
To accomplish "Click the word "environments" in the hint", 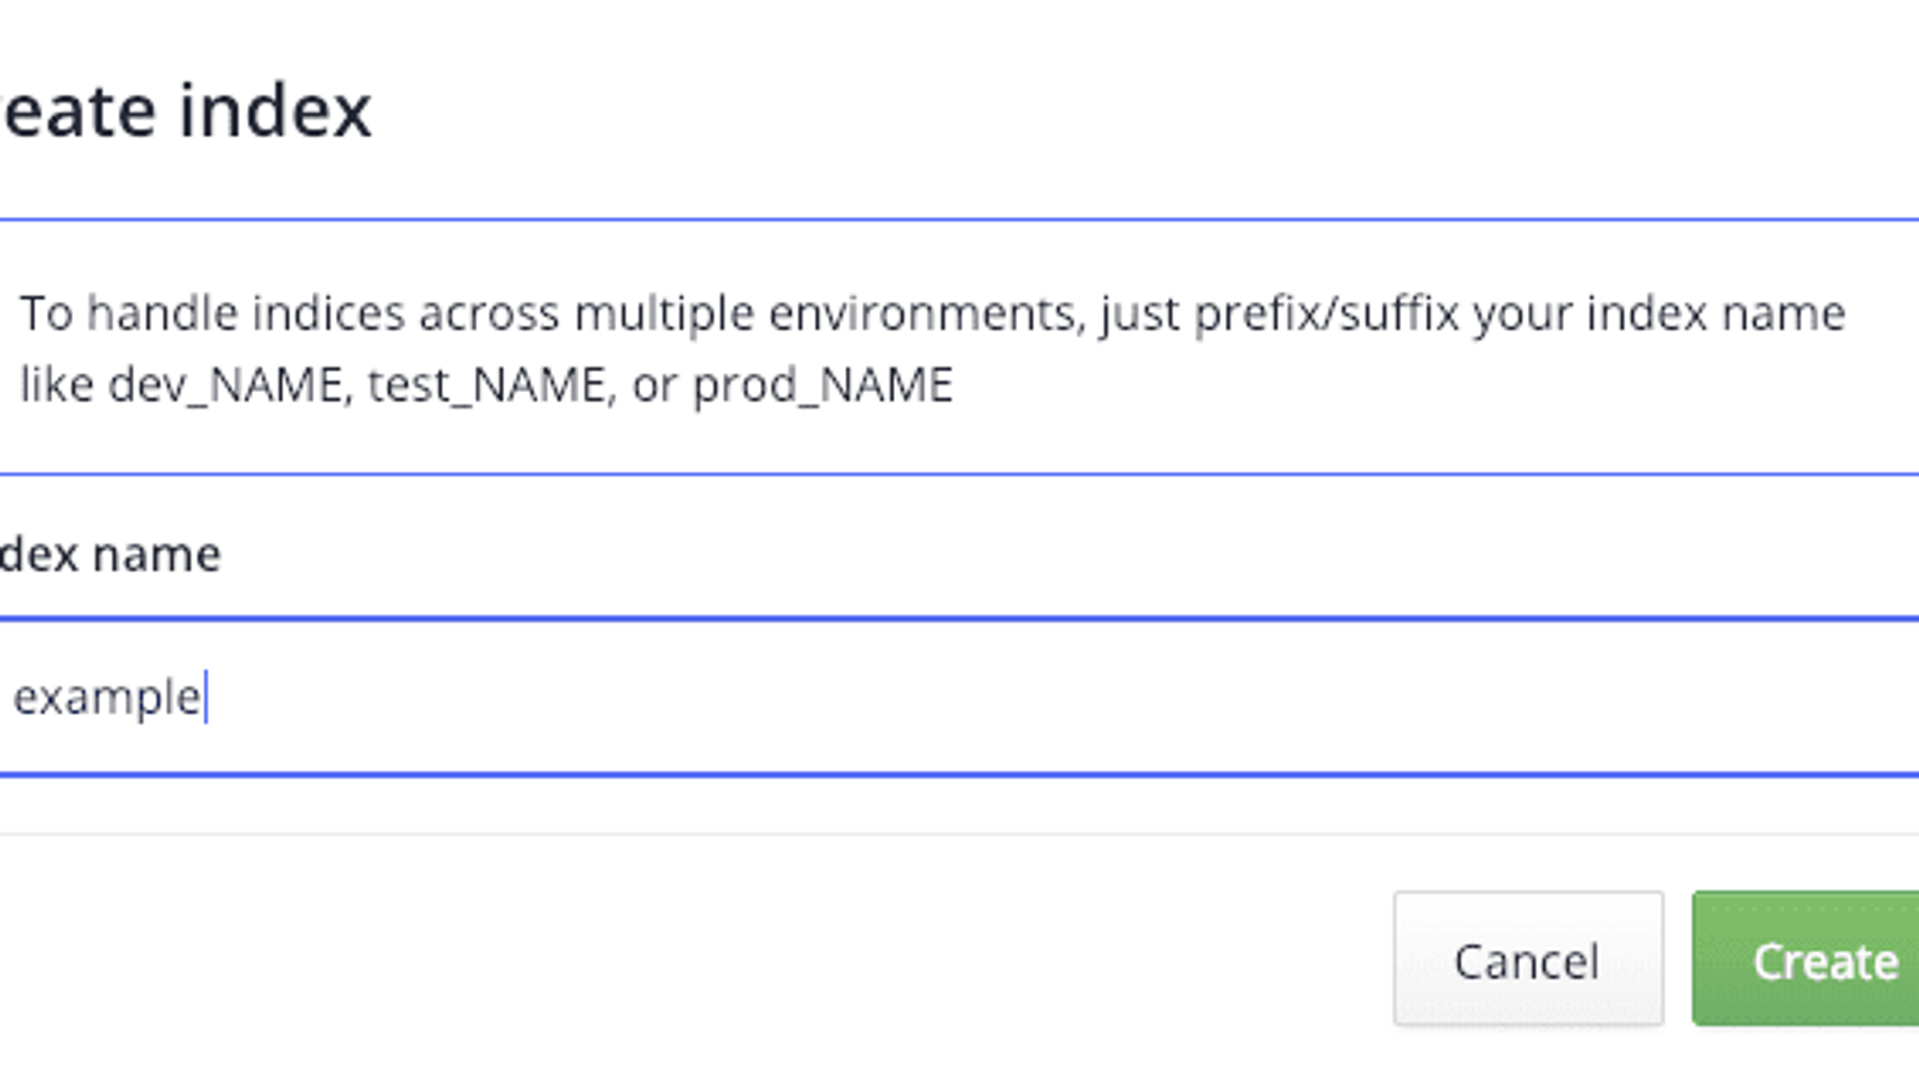I will (926, 314).
